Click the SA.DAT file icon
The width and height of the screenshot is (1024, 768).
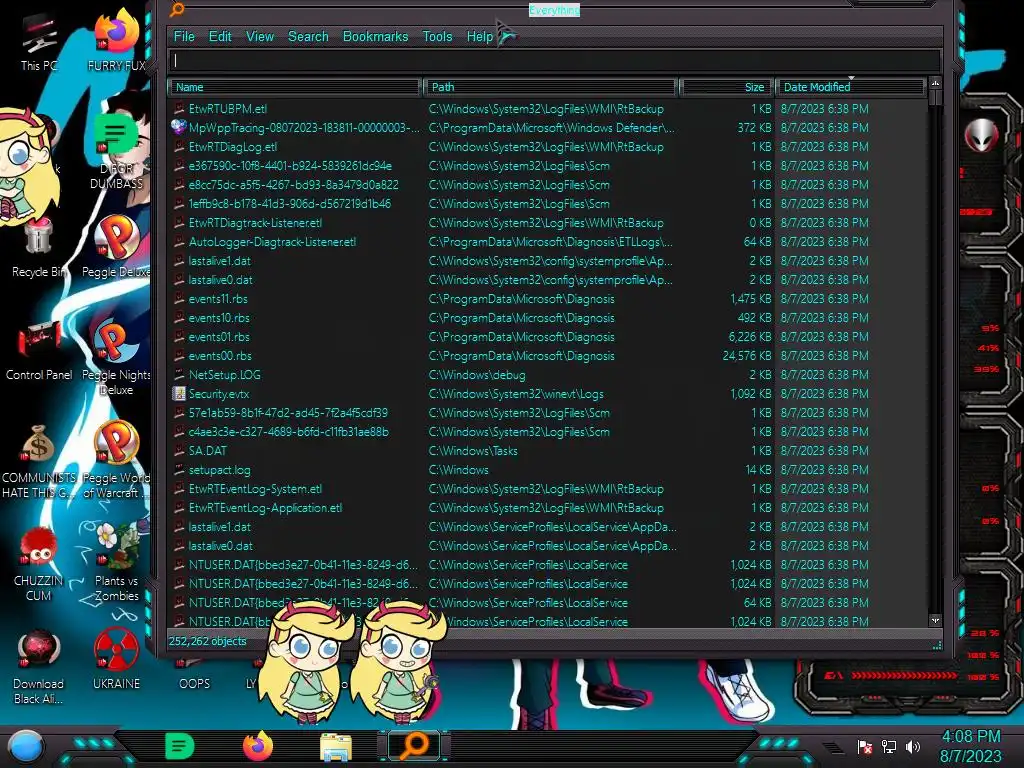pos(179,451)
